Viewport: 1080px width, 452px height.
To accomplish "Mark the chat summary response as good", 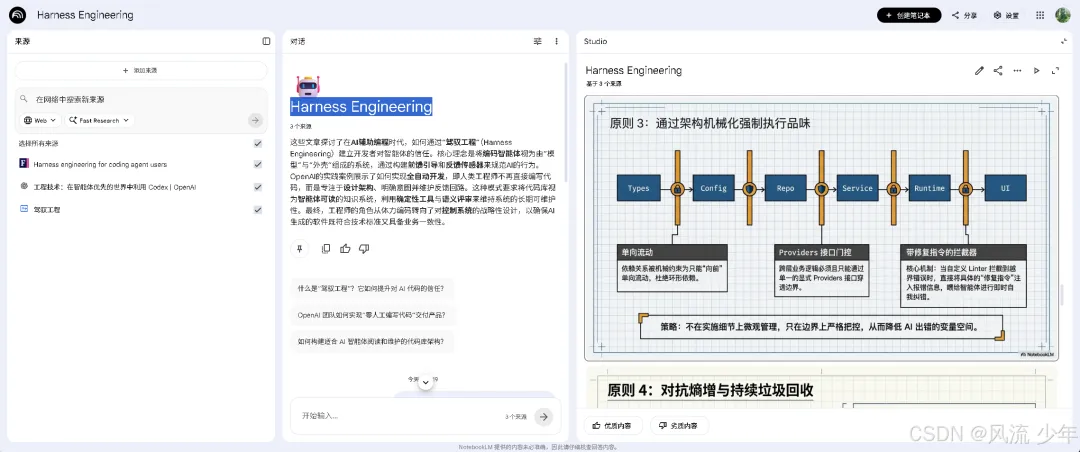I will (x=345, y=249).
